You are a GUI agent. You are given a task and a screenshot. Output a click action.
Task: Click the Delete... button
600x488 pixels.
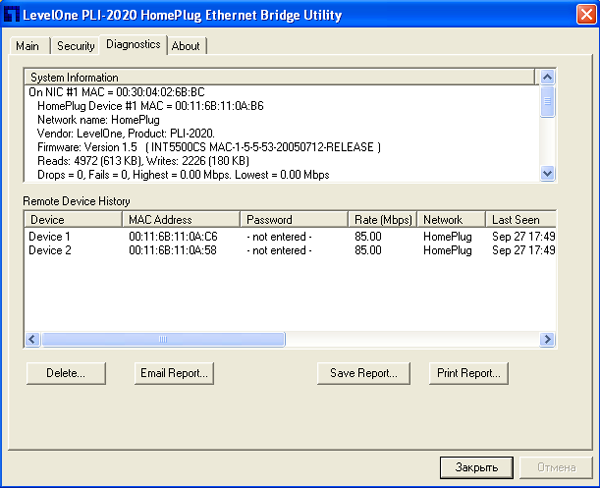click(x=66, y=373)
